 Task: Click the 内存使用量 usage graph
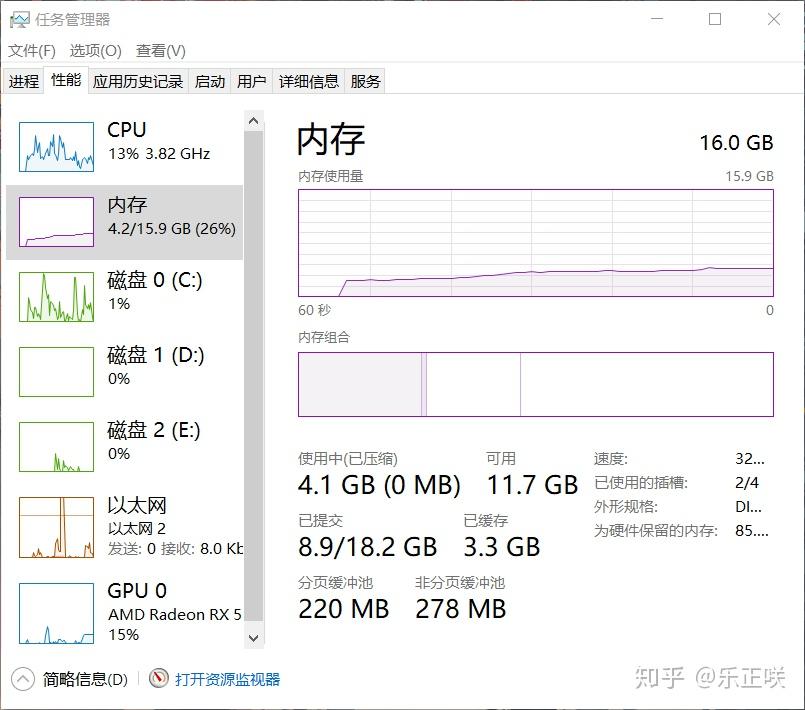pyautogui.click(x=535, y=243)
